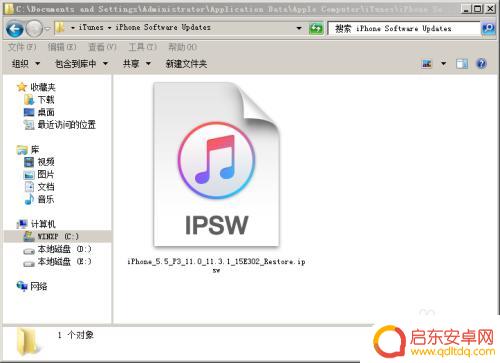Click the Back navigation arrow button
500x363 pixels.
(x=15, y=29)
